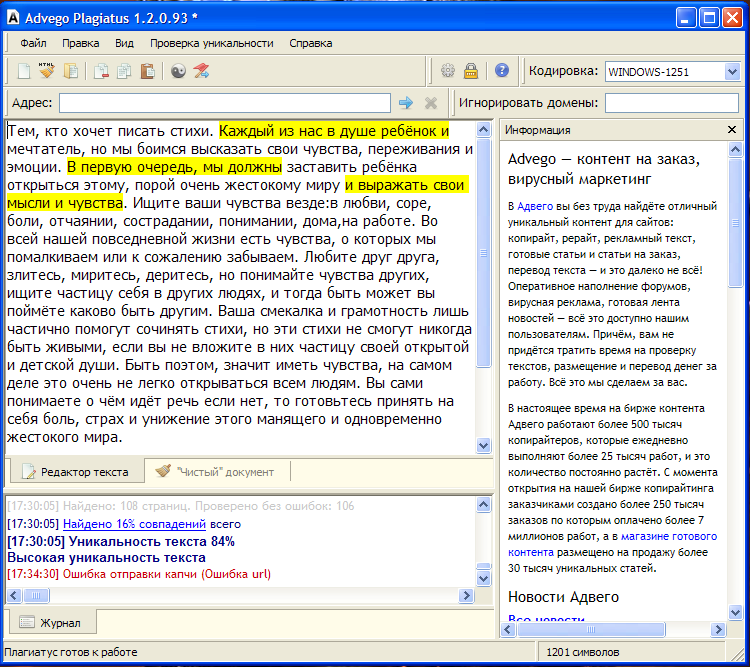Focus the Игнорировать домены field
The image size is (750, 667).
coord(672,103)
